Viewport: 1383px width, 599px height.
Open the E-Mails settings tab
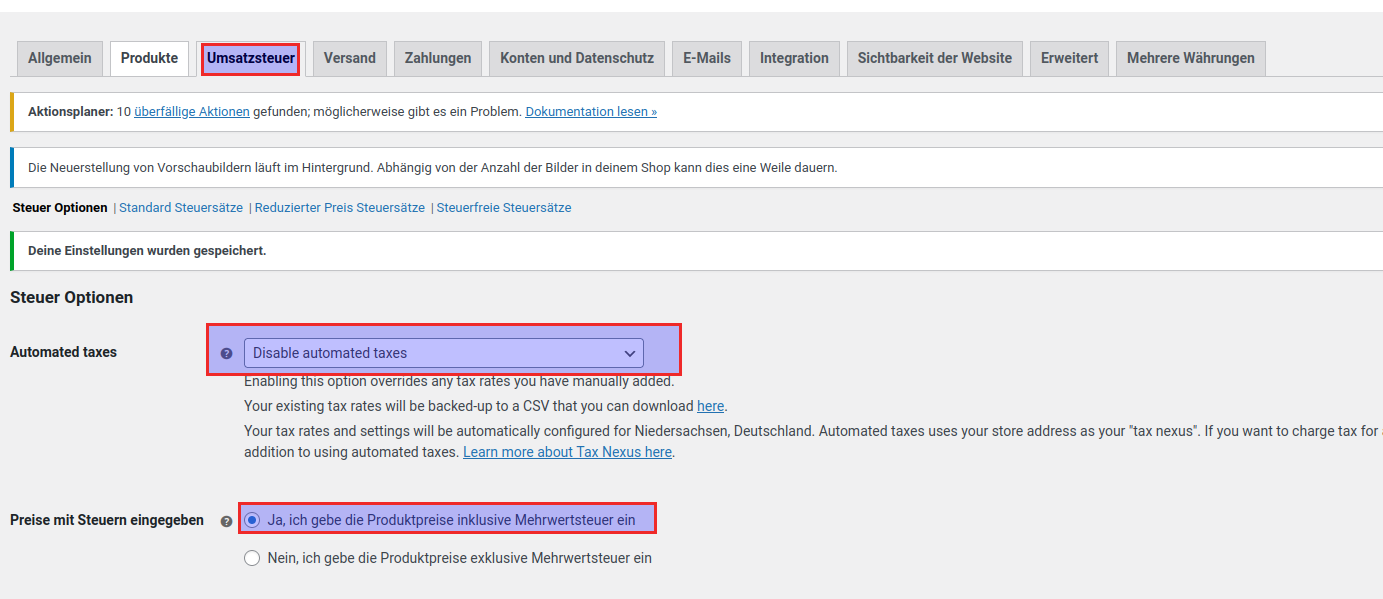(x=707, y=58)
